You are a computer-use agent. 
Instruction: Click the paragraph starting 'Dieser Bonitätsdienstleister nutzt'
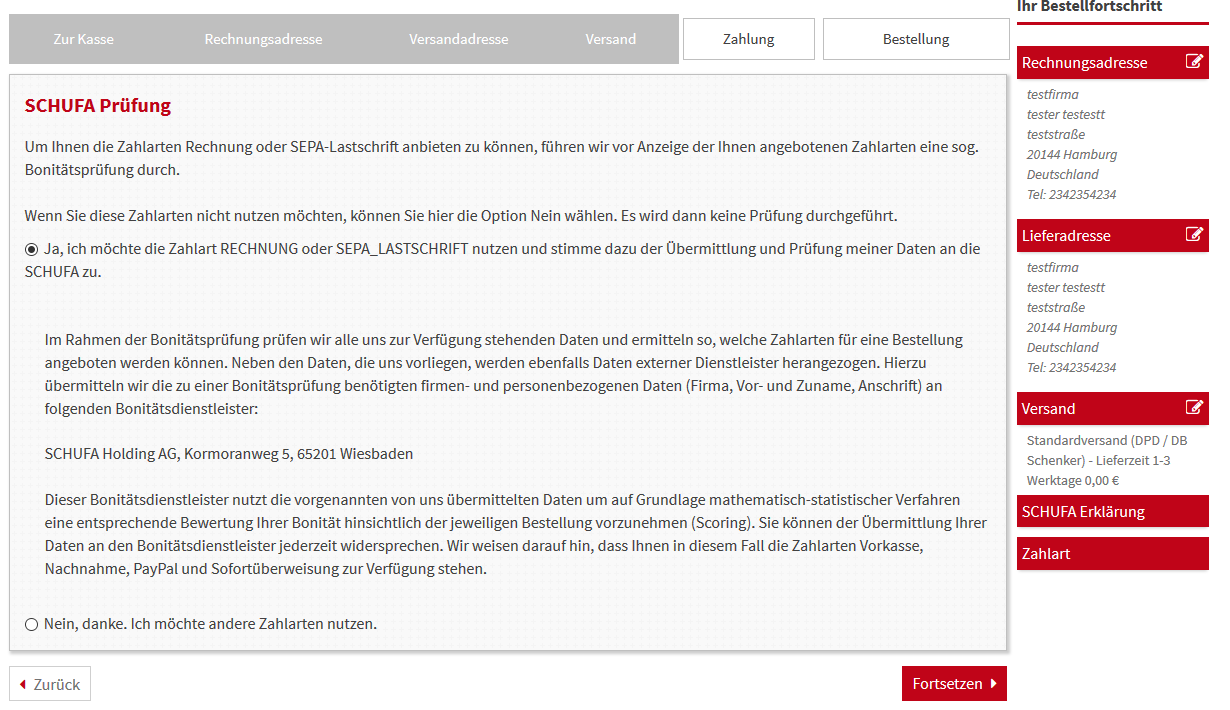pos(516,534)
